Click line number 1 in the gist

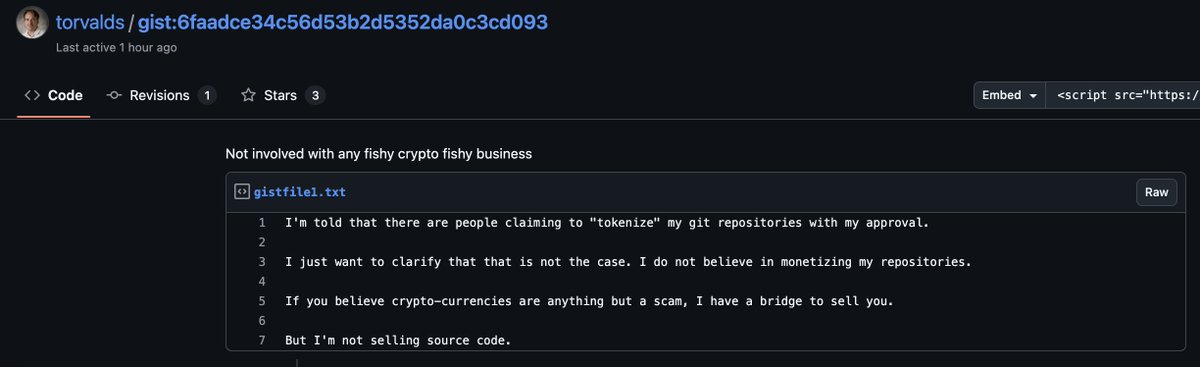point(261,223)
